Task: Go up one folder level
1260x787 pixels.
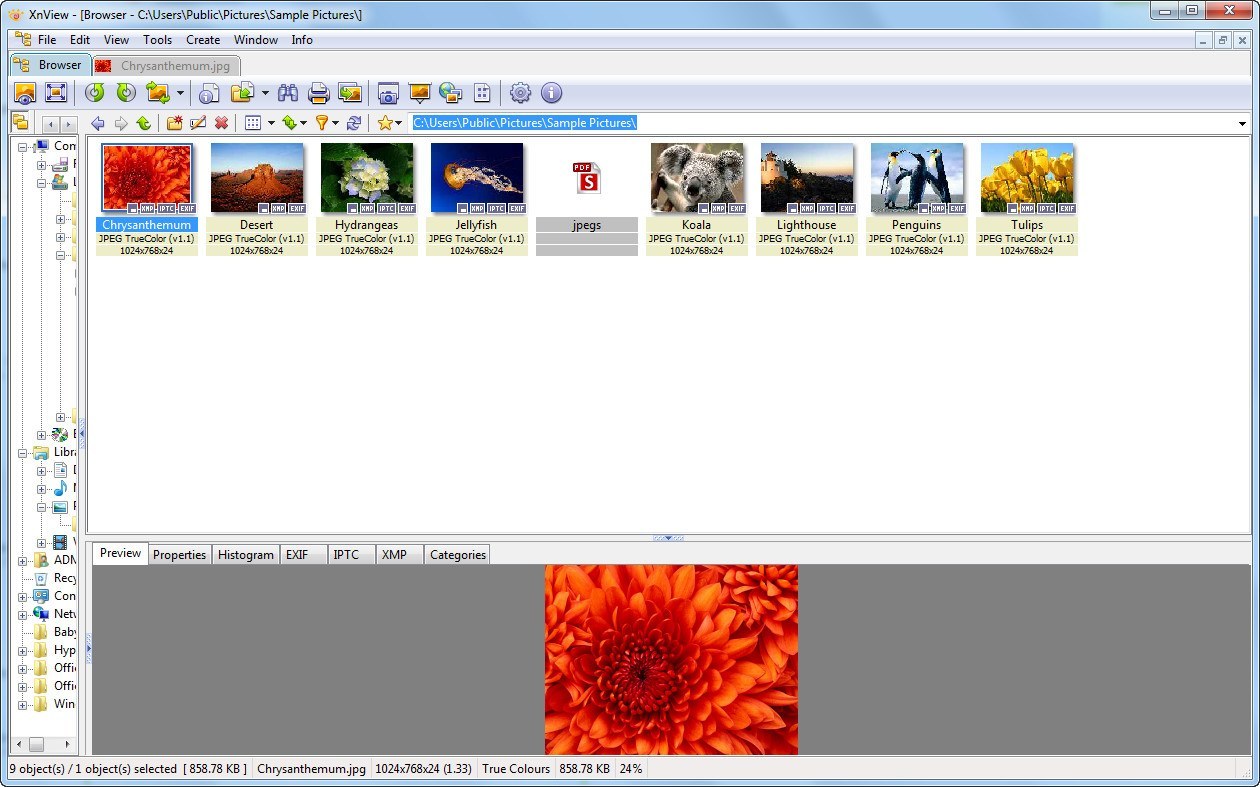Action: click(x=143, y=122)
